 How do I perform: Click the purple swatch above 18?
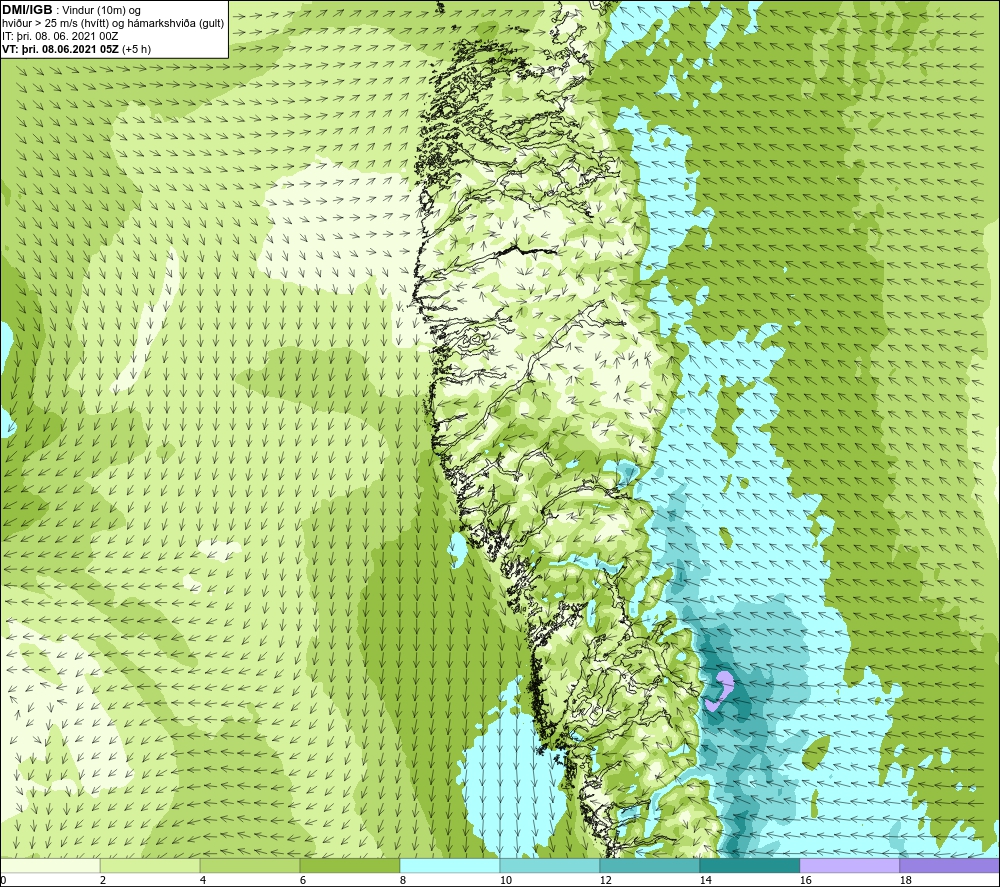(950, 865)
